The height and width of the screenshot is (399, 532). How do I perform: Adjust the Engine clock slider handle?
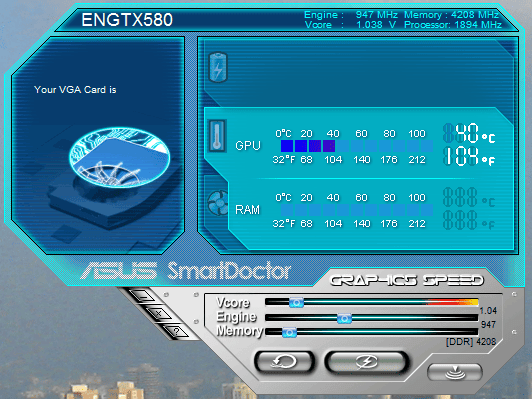344,319
